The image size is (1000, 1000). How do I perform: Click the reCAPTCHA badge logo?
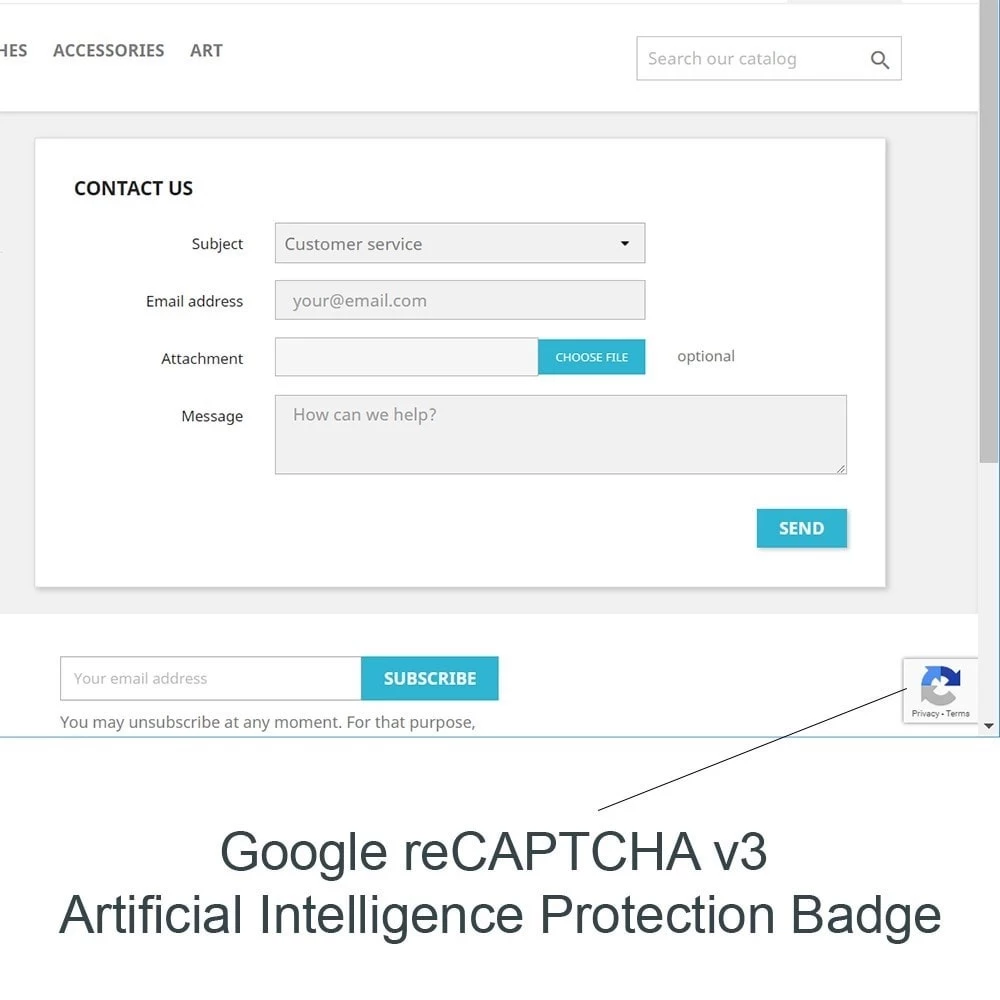tap(941, 686)
